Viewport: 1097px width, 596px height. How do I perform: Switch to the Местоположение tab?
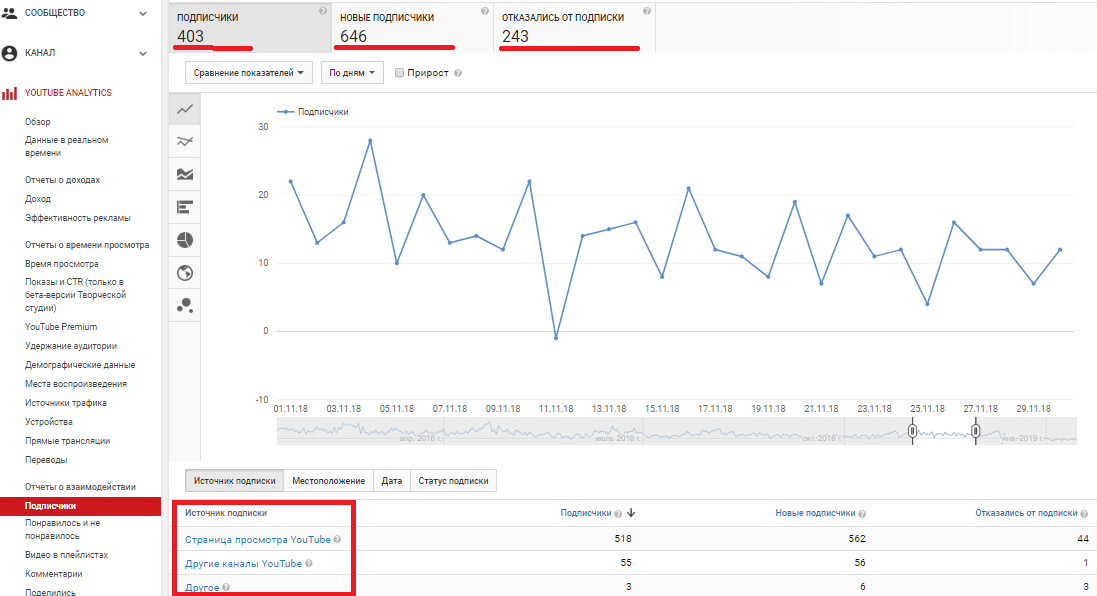click(328, 481)
